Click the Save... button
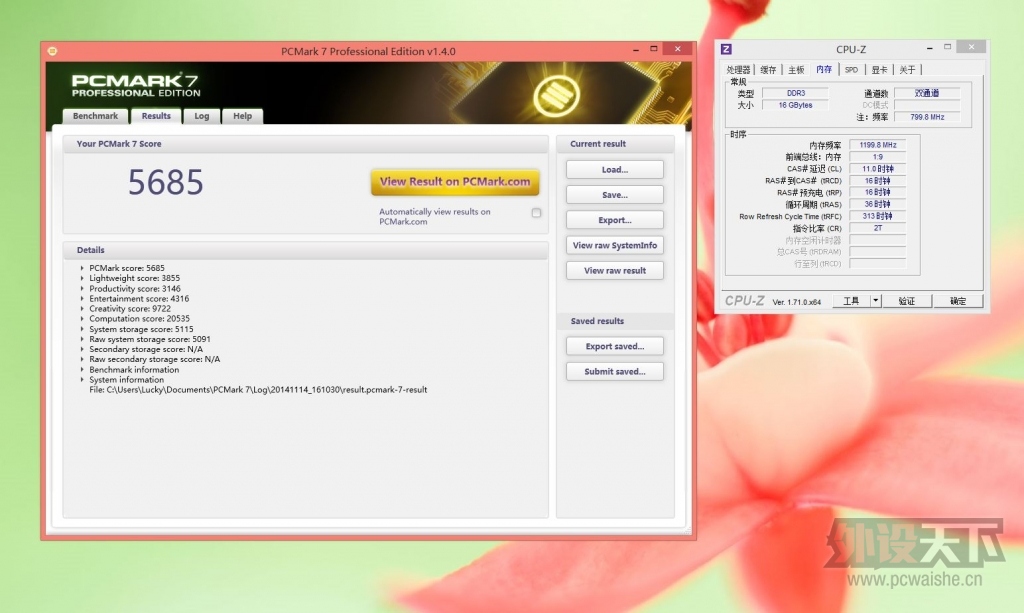 click(615, 195)
